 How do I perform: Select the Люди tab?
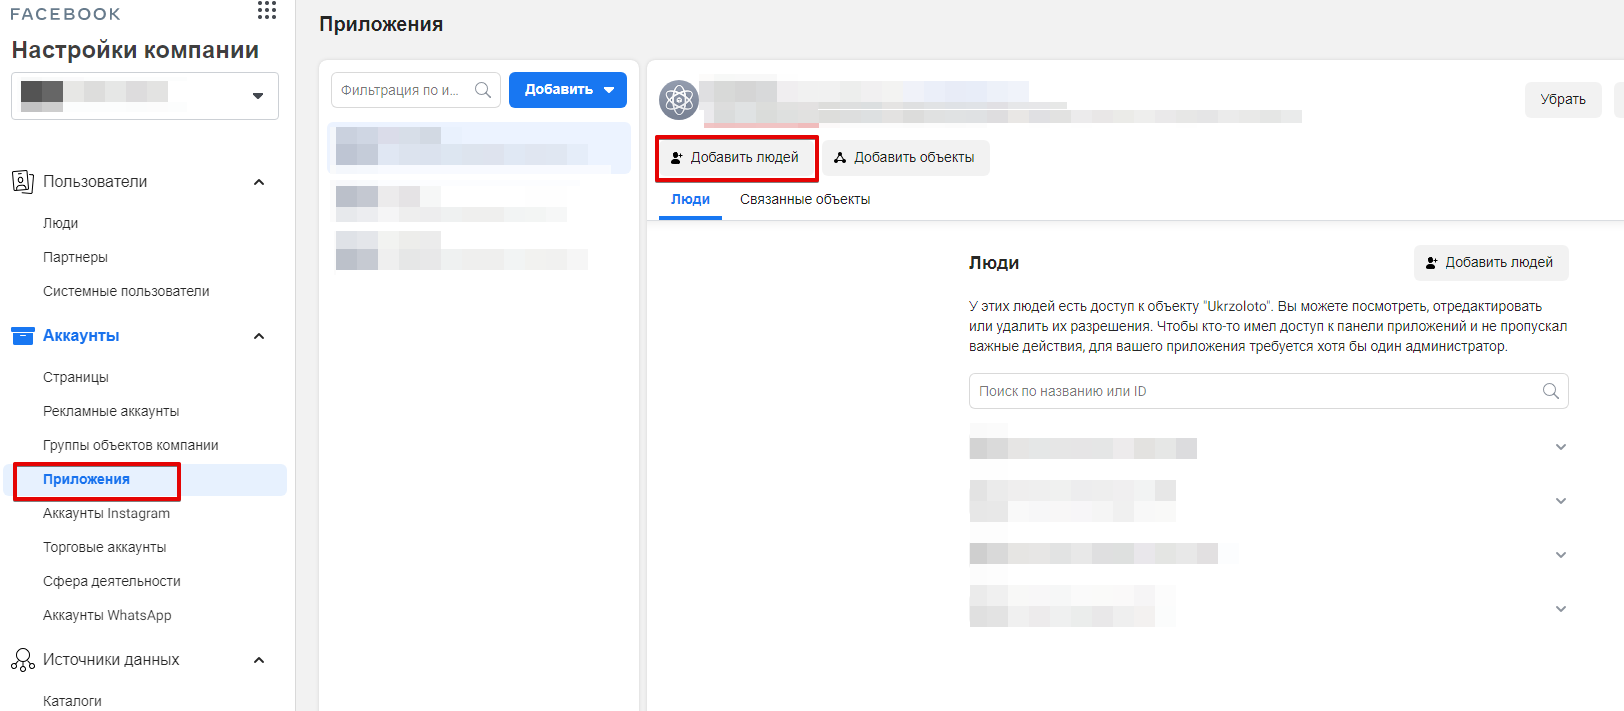pyautogui.click(x=690, y=200)
